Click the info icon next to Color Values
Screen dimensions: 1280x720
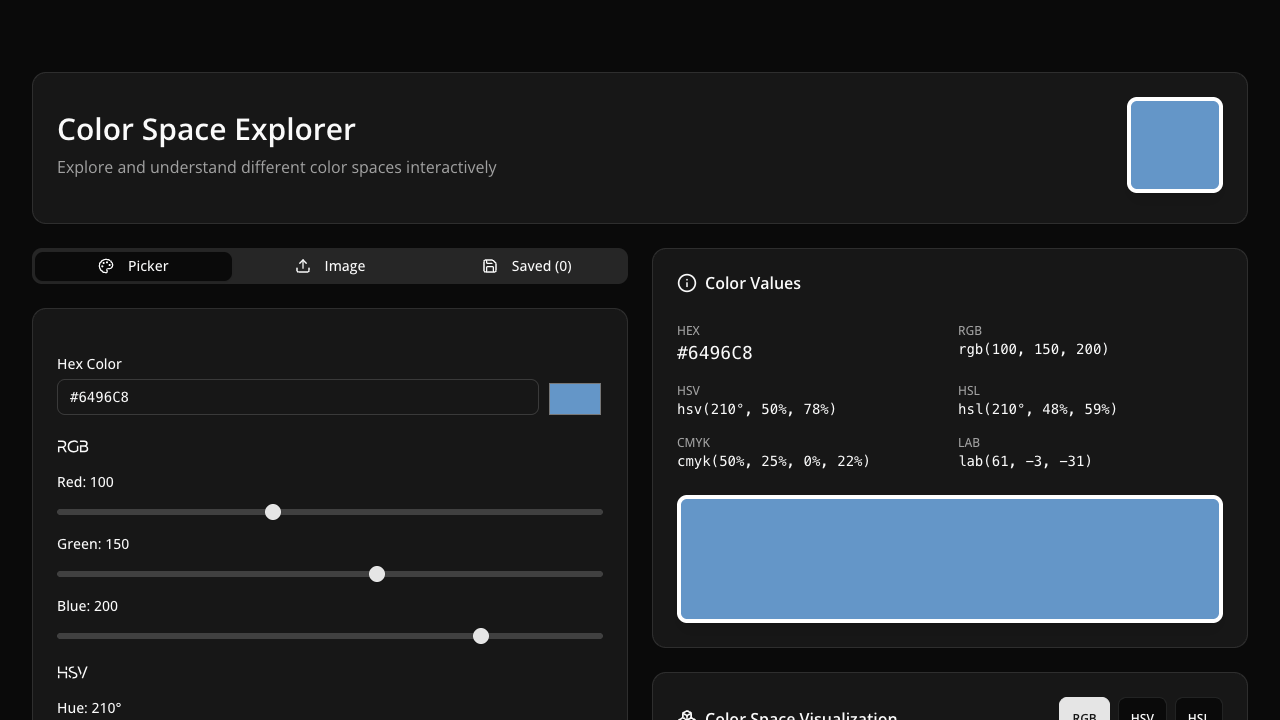tap(687, 283)
